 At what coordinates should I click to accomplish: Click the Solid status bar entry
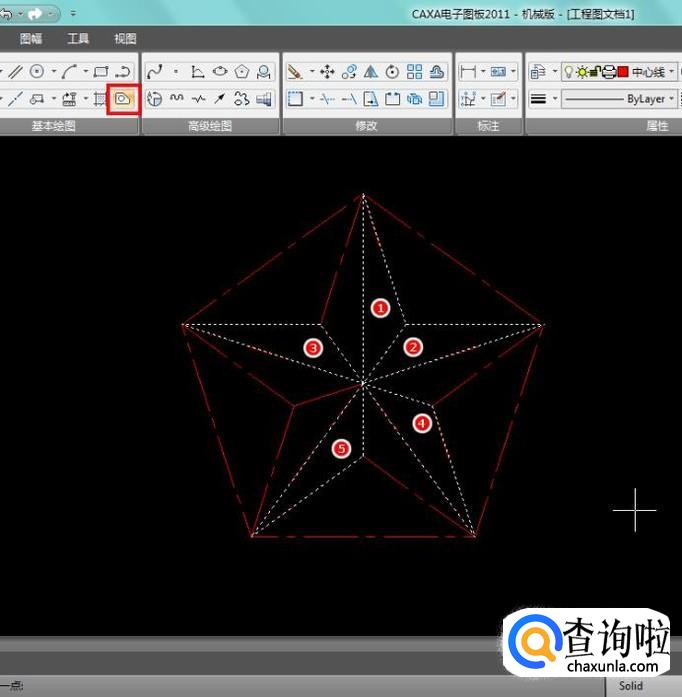(631, 686)
